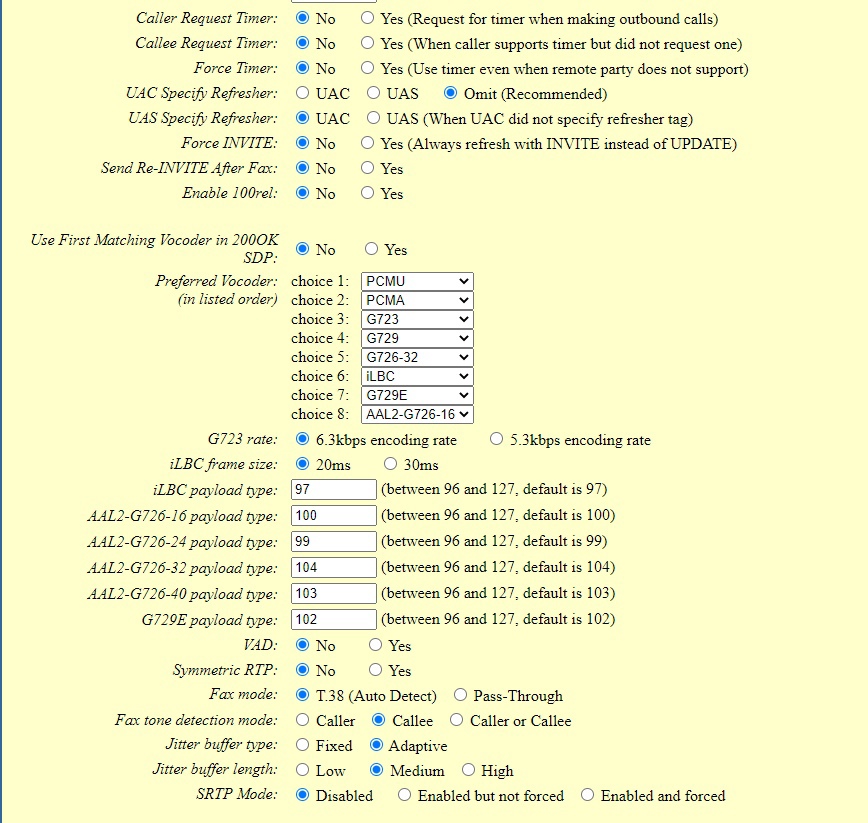Enable 100rel by selecting Yes
868x823 pixels.
pos(367,193)
